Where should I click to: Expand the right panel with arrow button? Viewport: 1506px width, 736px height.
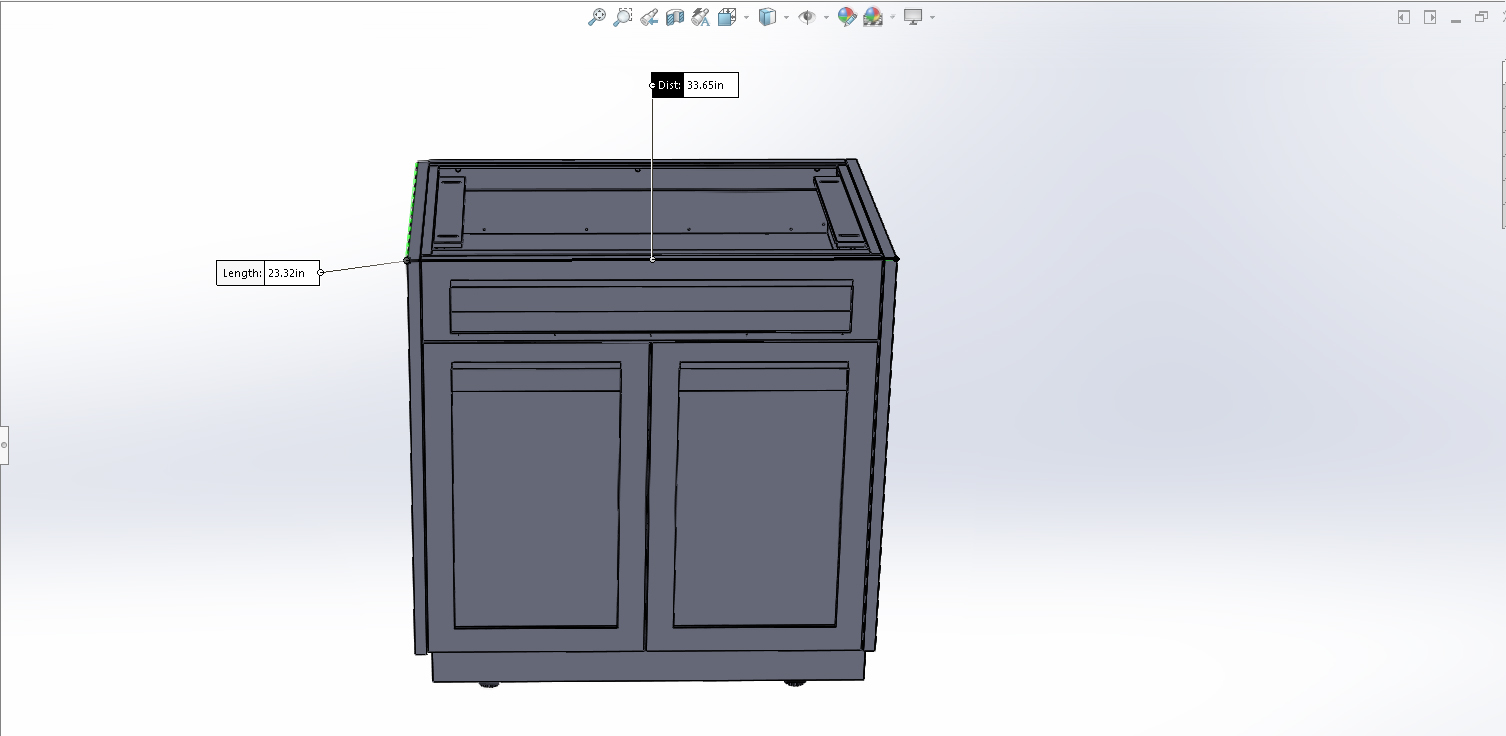coord(1430,17)
